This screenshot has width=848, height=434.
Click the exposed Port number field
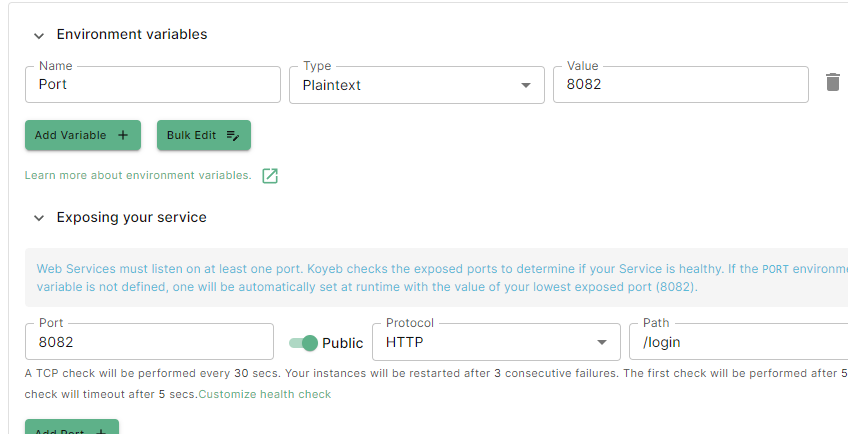tap(149, 342)
